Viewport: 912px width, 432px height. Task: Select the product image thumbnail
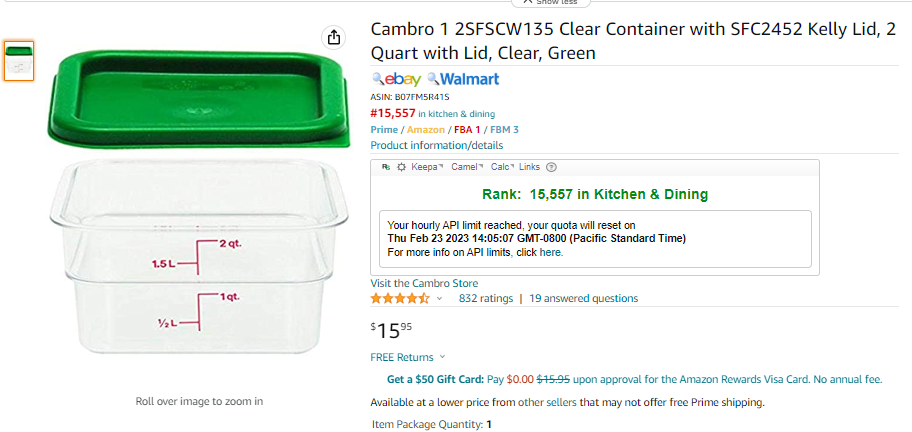click(x=19, y=60)
